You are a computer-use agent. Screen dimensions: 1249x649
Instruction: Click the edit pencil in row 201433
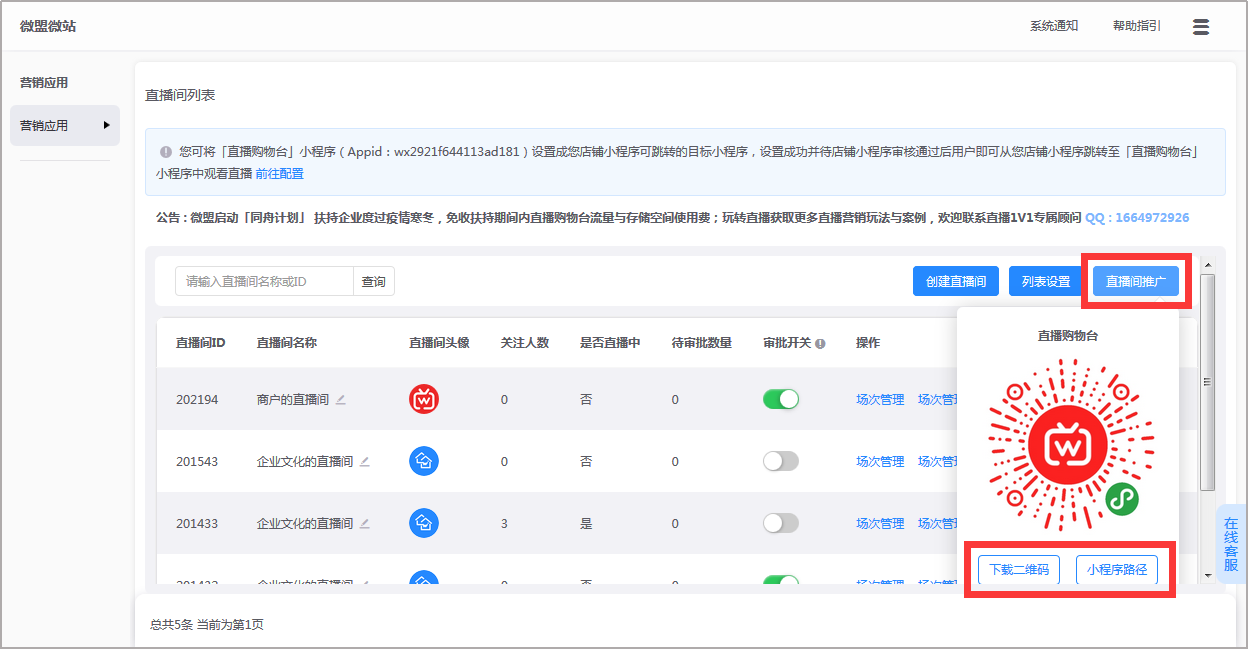click(x=365, y=524)
